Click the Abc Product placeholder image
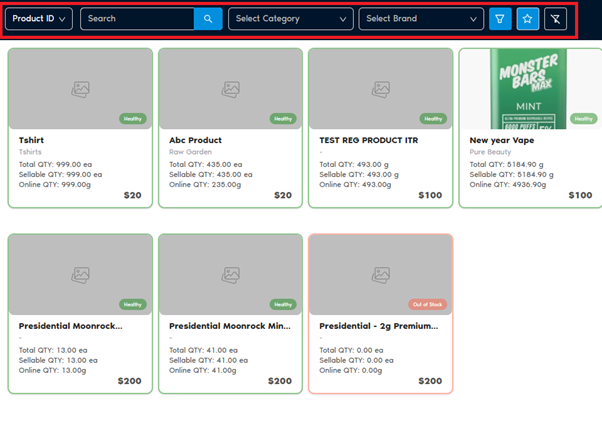 230,89
